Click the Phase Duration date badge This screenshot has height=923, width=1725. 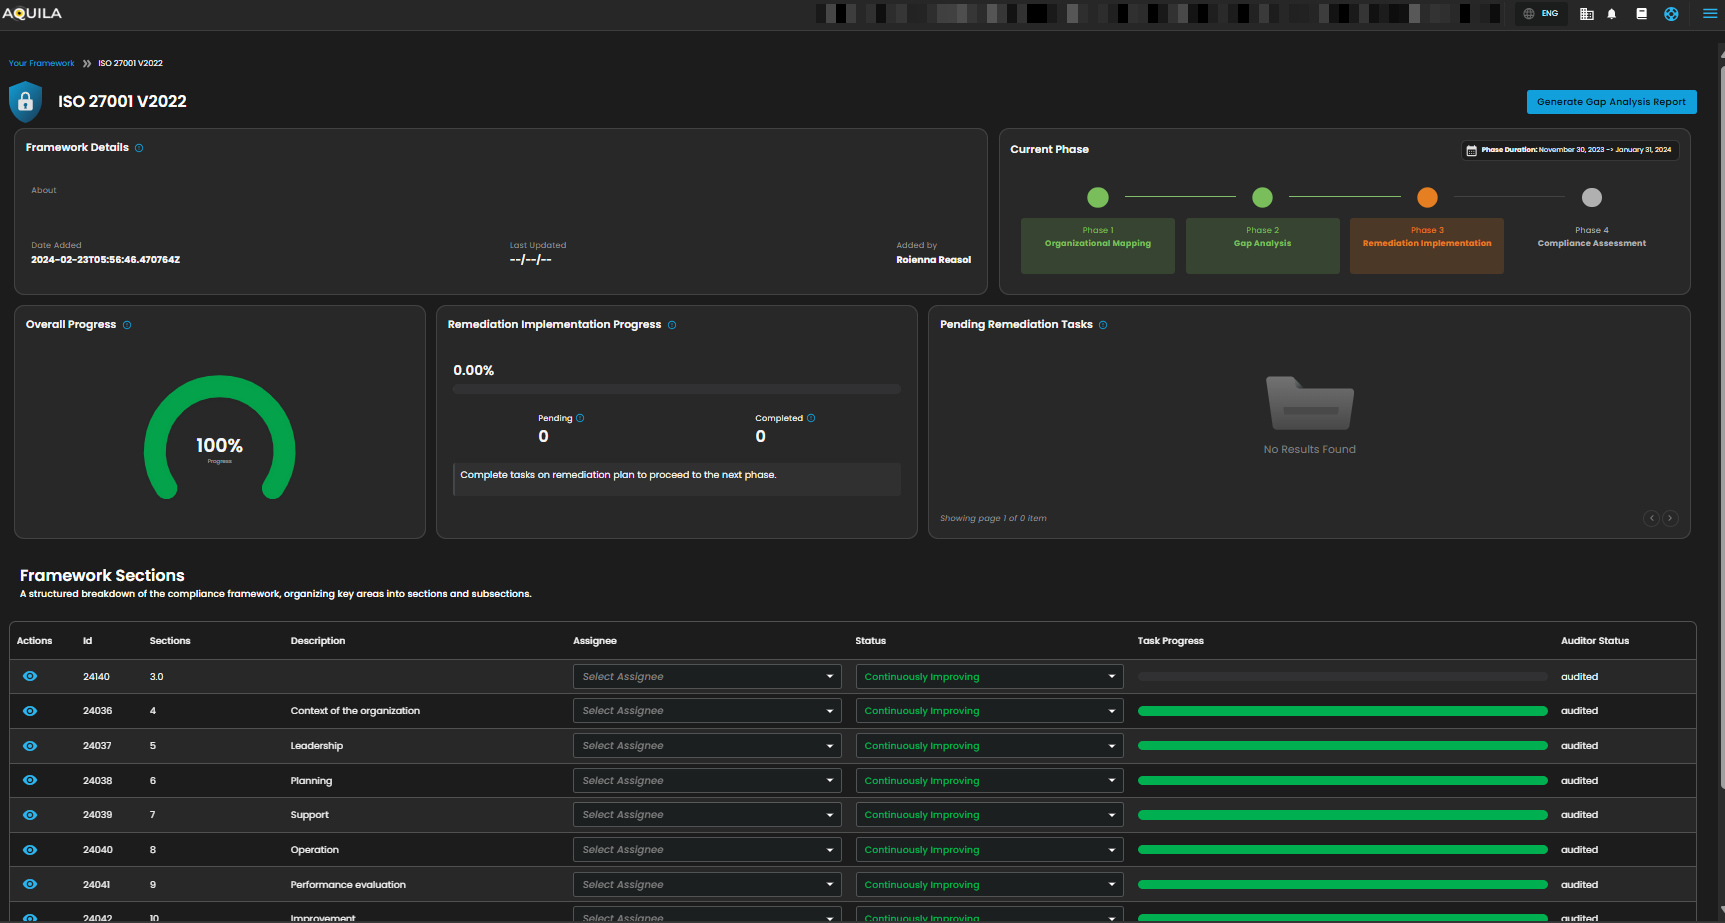click(1569, 150)
